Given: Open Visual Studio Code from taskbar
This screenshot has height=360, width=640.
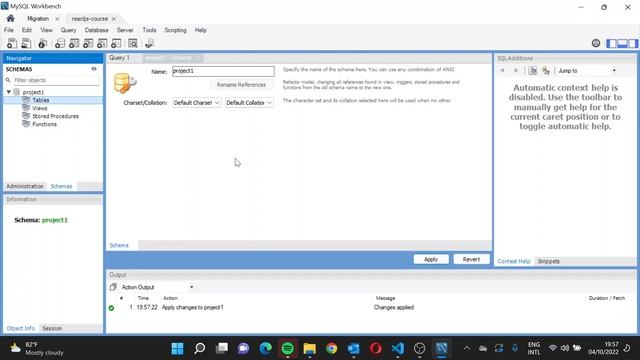Looking at the screenshot, I should point(398,348).
